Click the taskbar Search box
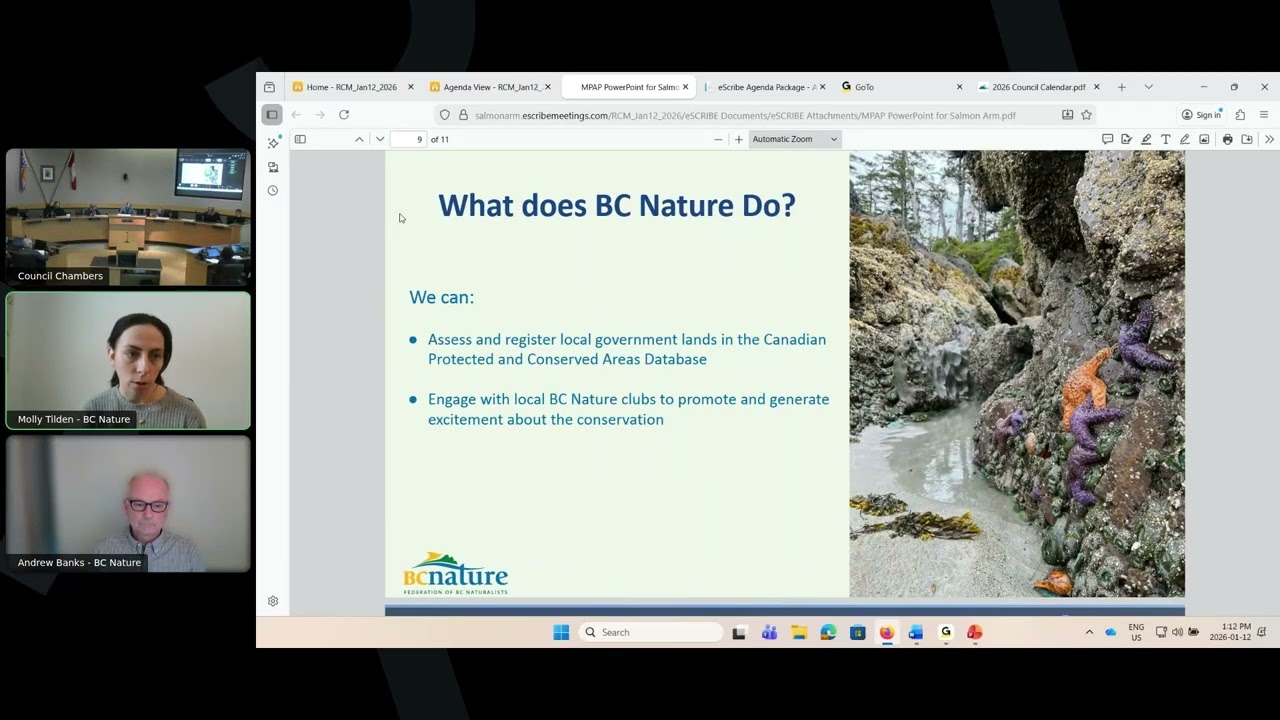This screenshot has height=720, width=1280. click(651, 632)
